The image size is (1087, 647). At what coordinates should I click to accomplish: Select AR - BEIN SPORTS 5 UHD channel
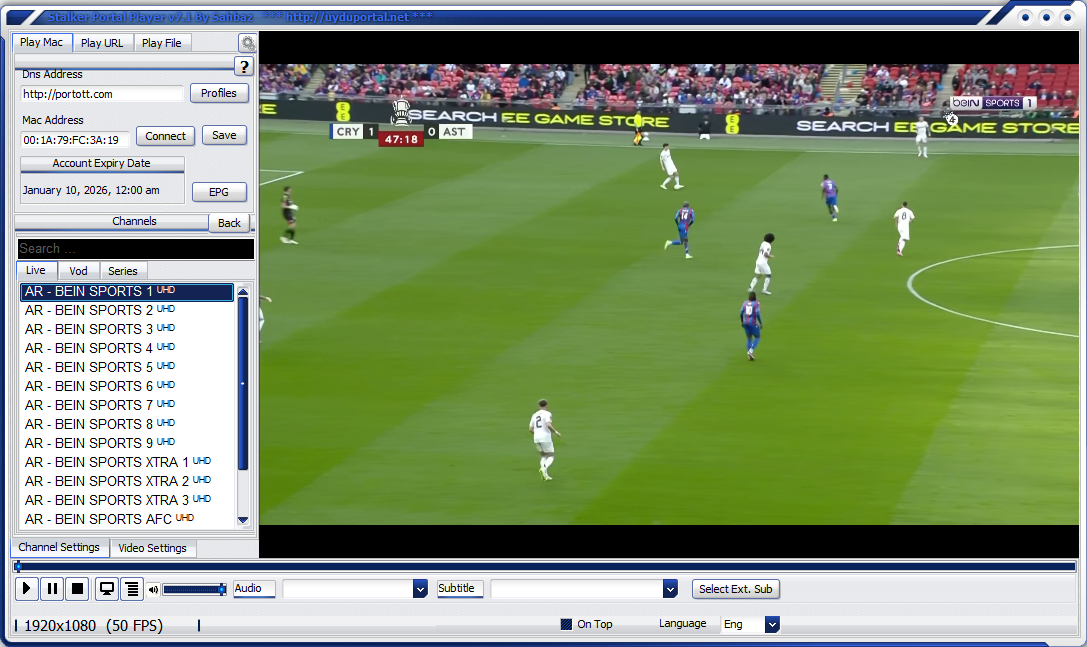coord(127,367)
